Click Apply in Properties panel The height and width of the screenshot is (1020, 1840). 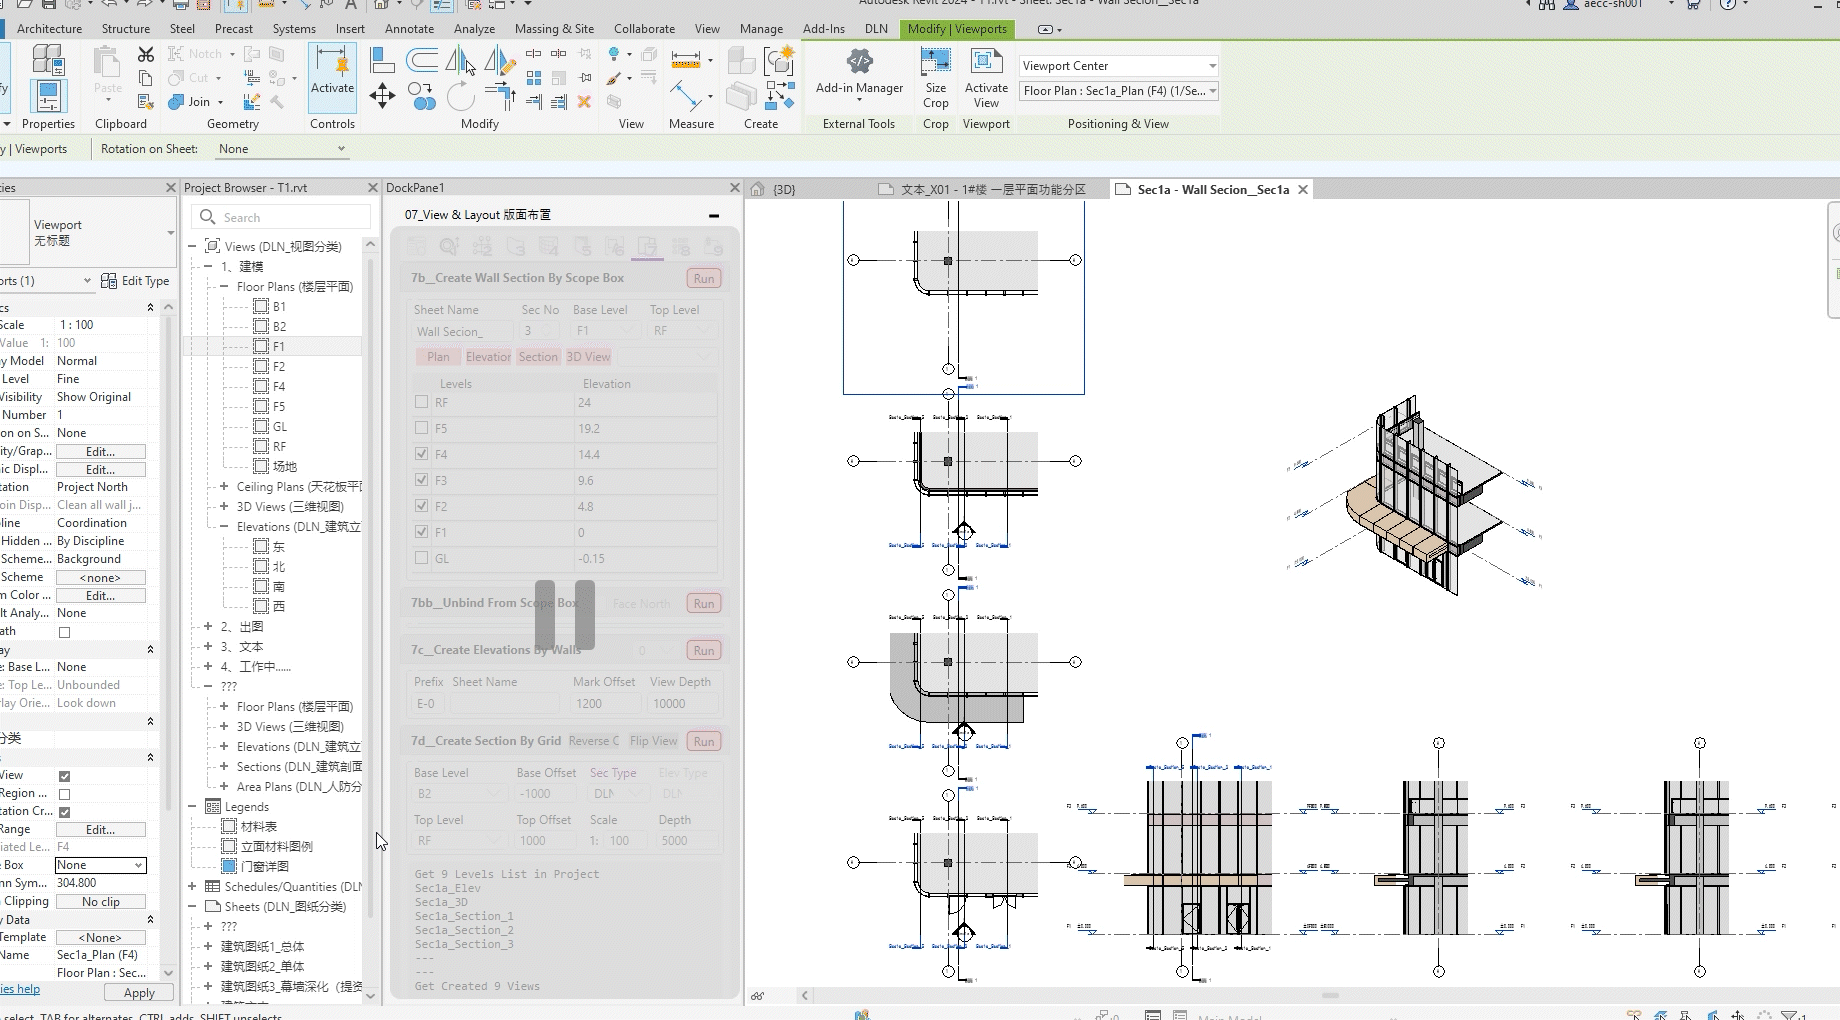[139, 993]
